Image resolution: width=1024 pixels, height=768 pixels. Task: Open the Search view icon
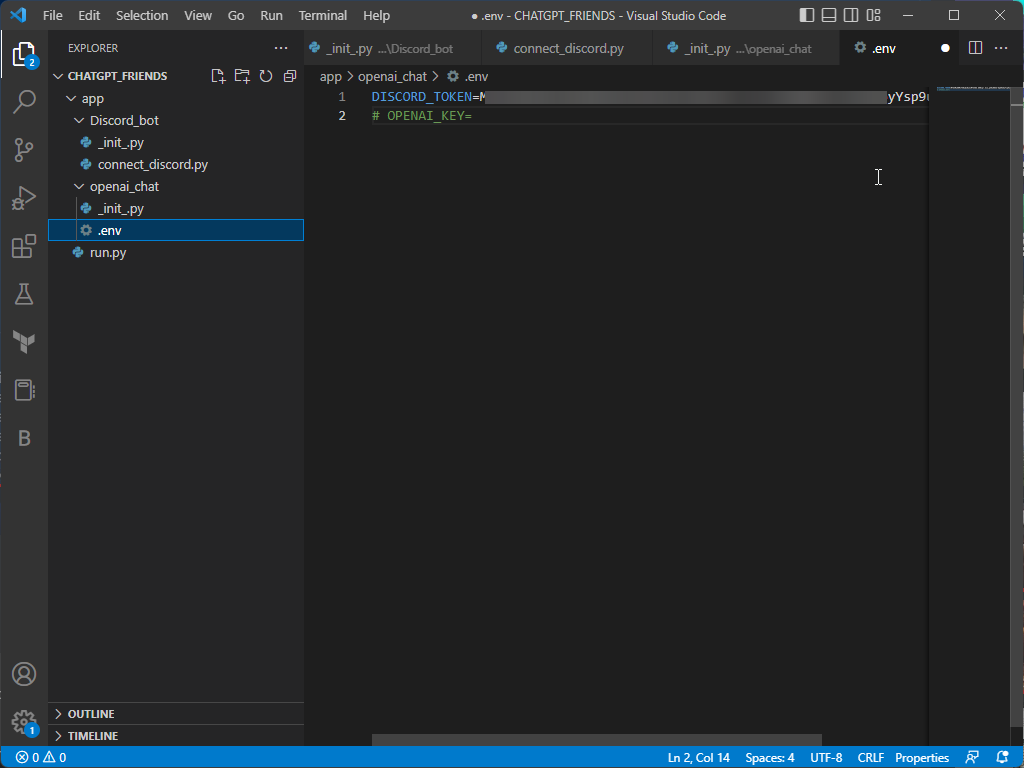coord(24,101)
